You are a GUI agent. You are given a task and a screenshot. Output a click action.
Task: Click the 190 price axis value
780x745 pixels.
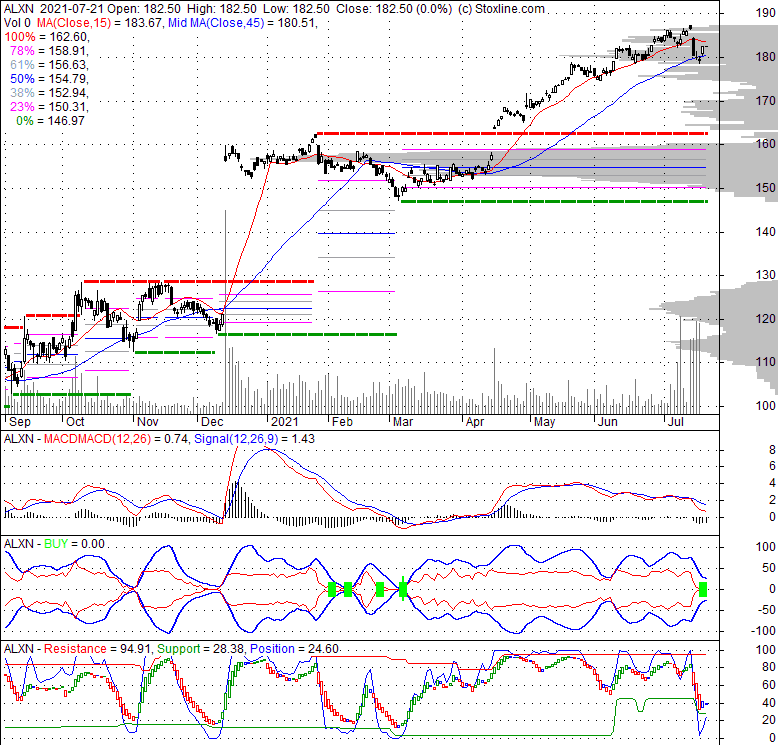pyautogui.click(x=765, y=13)
